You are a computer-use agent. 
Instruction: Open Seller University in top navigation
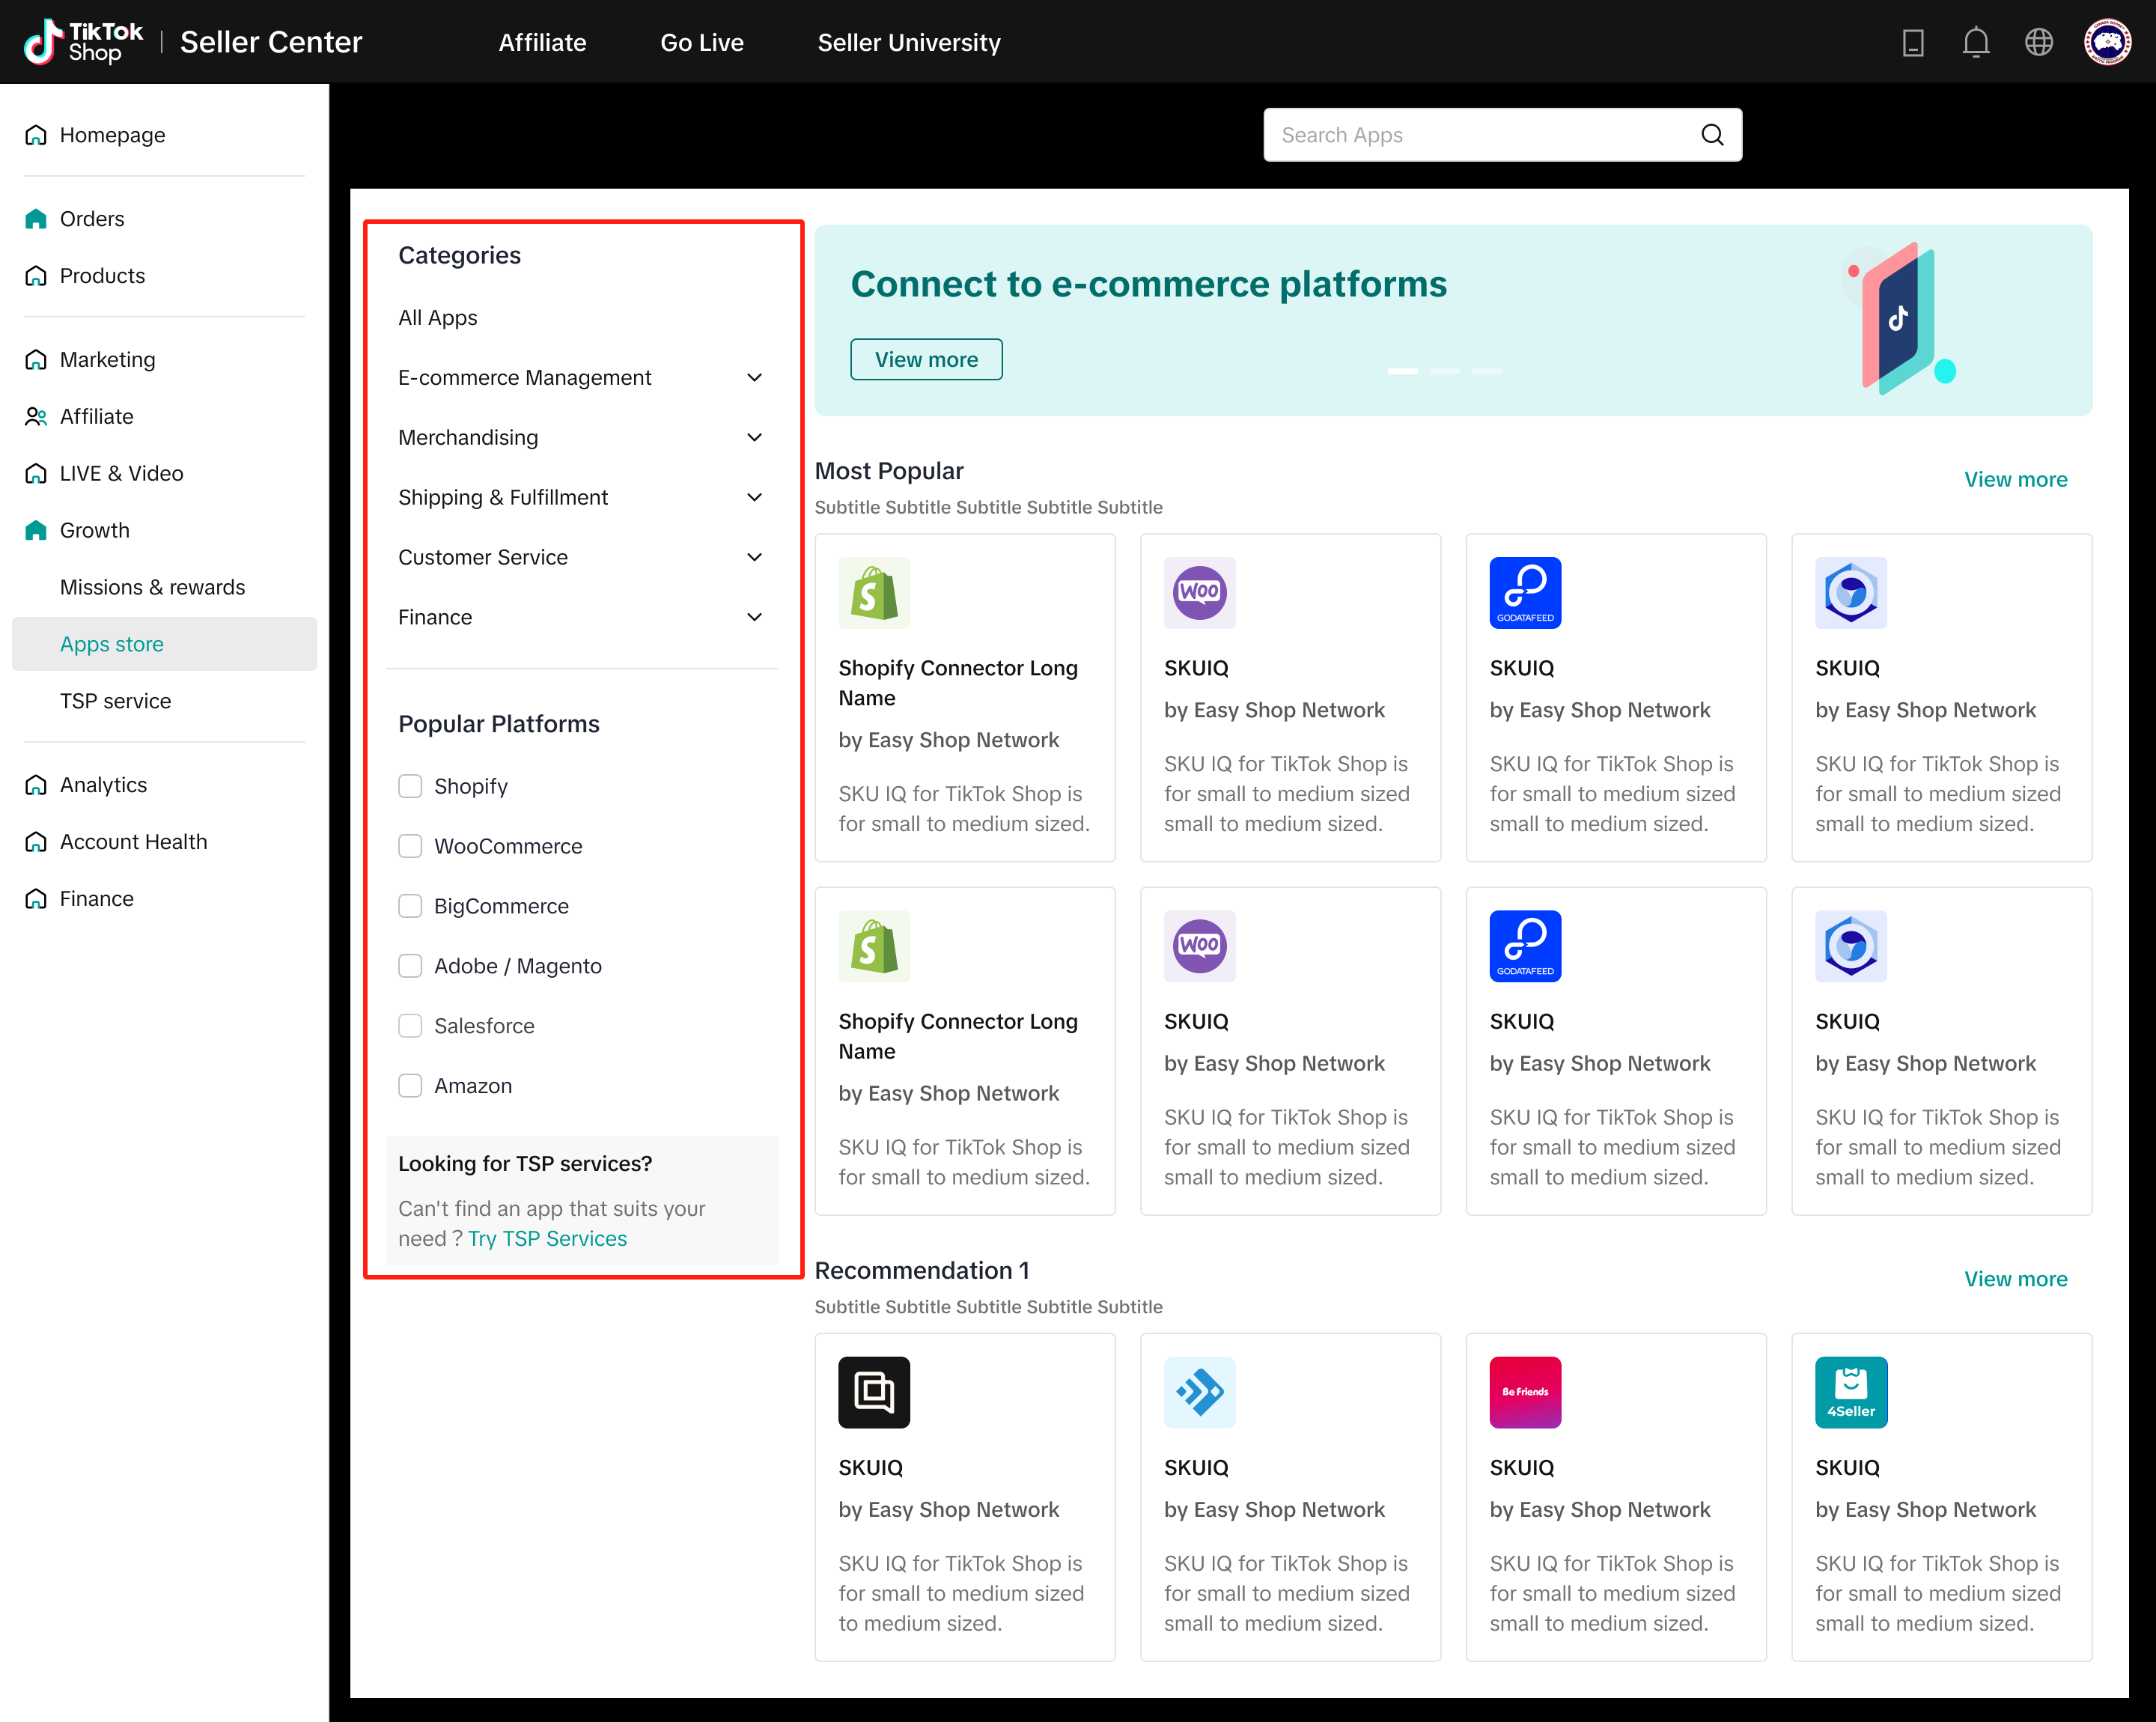[908, 42]
